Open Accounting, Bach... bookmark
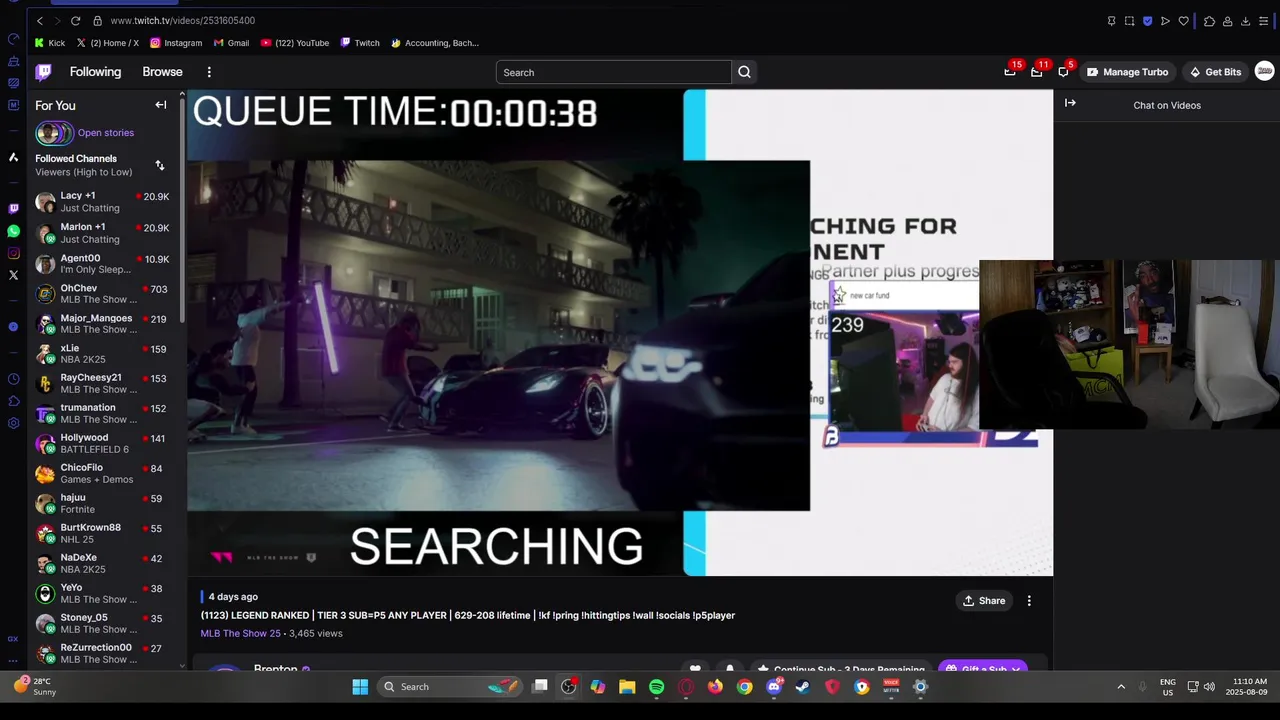 coord(435,43)
